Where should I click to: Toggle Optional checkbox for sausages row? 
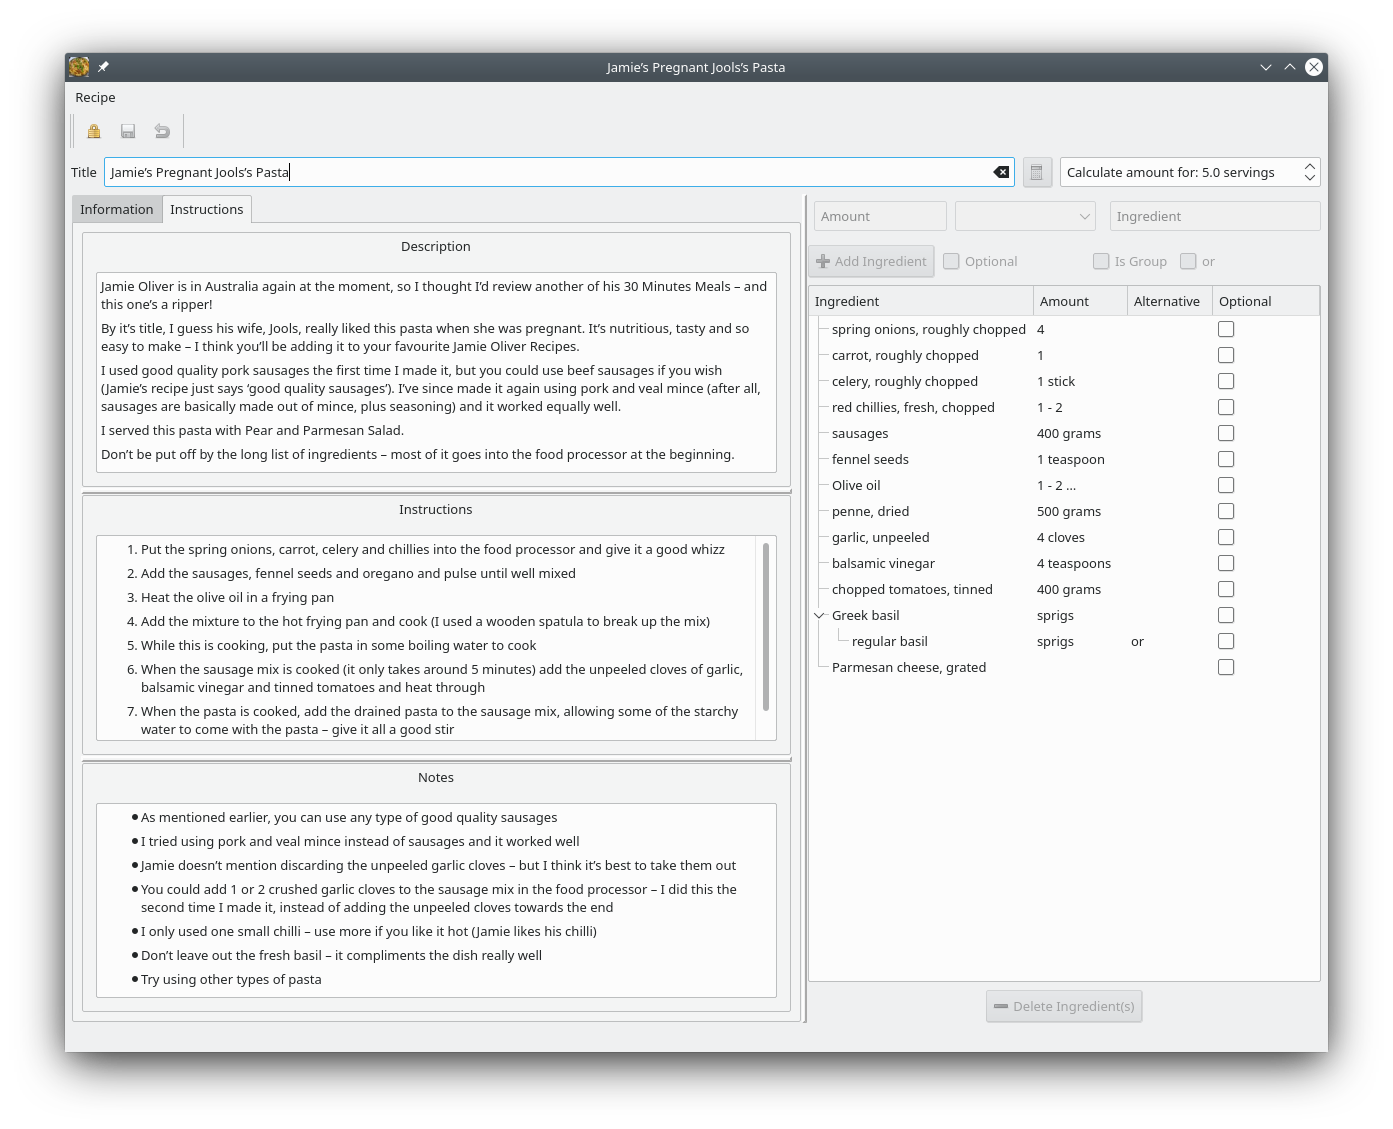1226,433
